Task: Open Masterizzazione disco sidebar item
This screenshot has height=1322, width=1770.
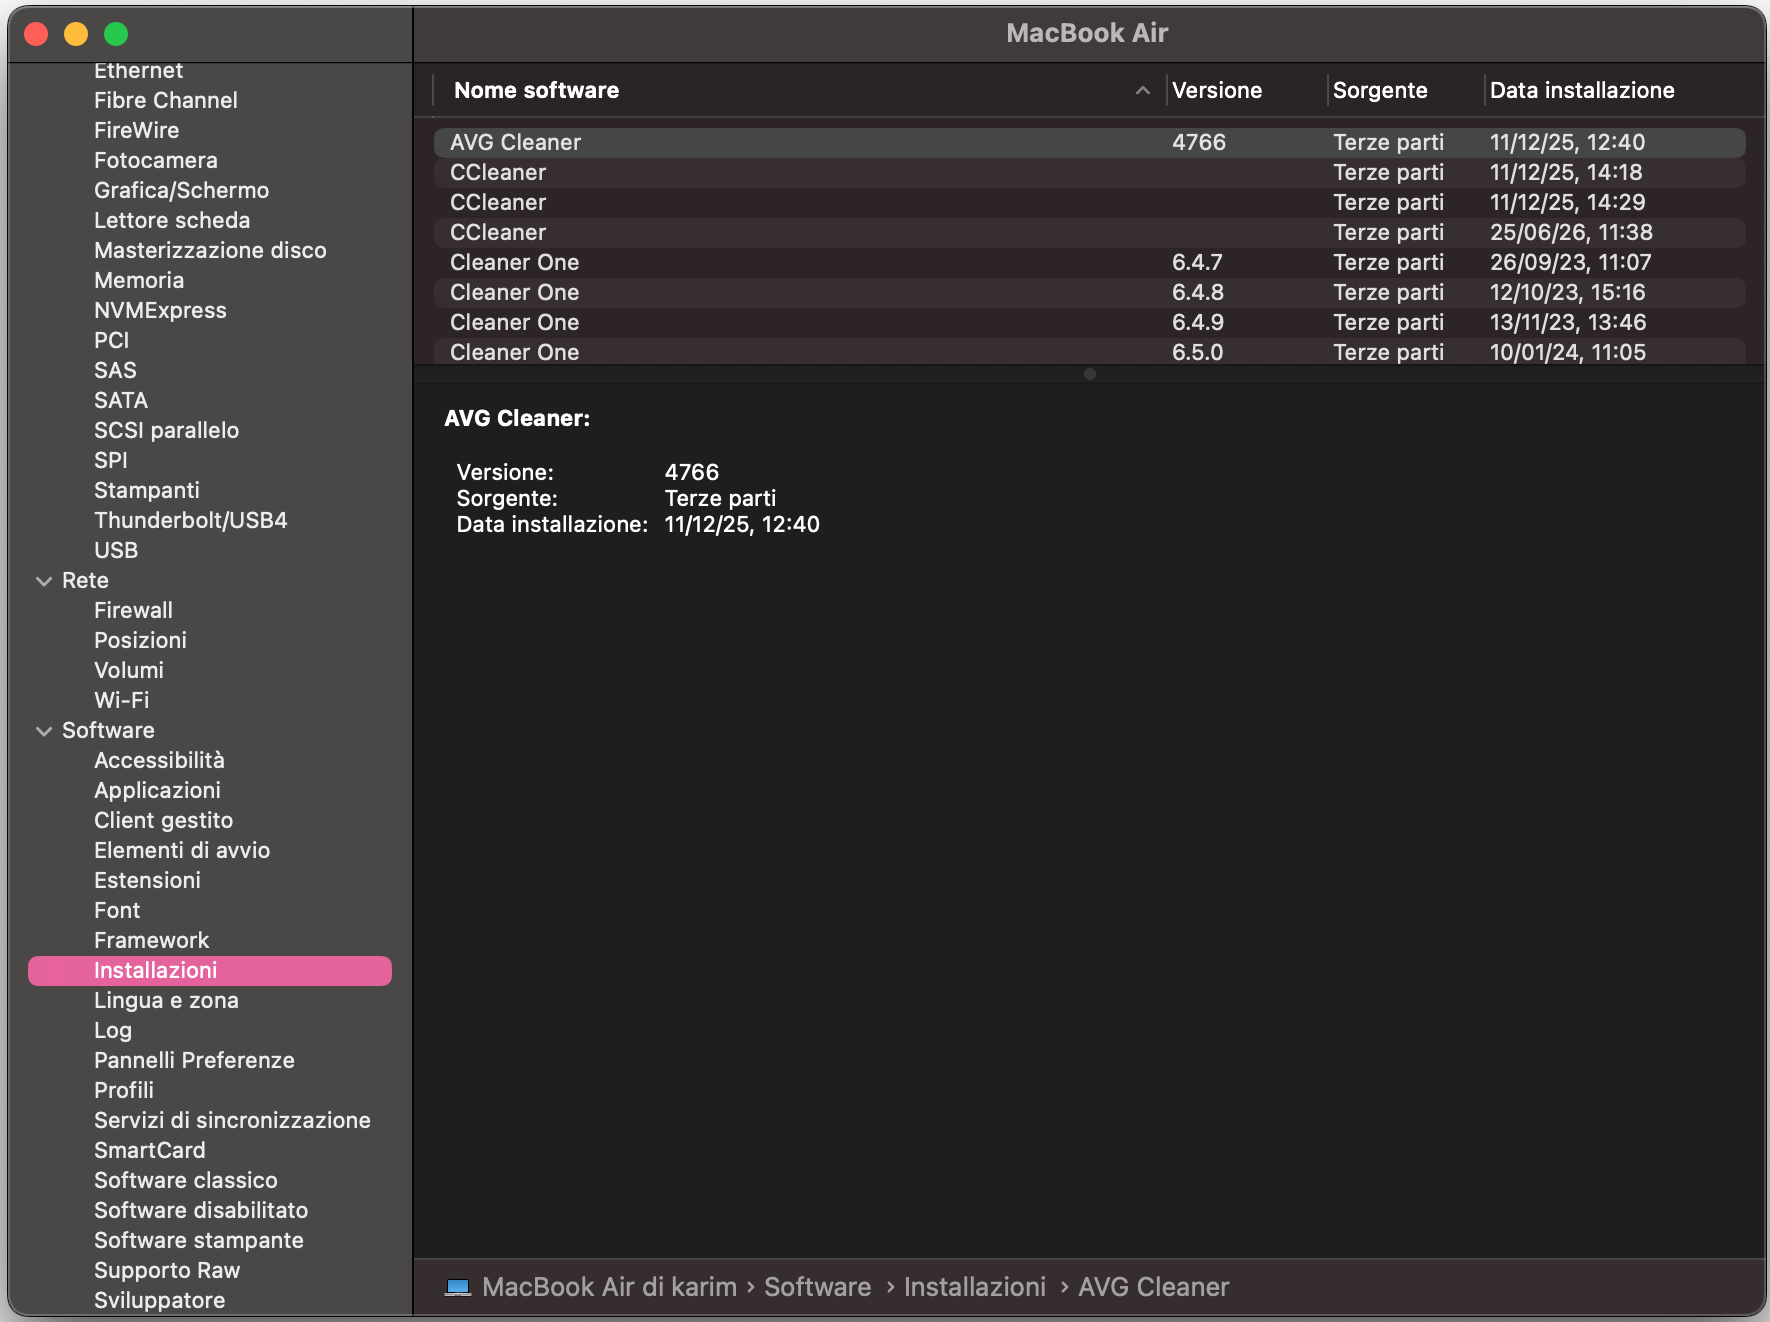Action: pos(210,250)
